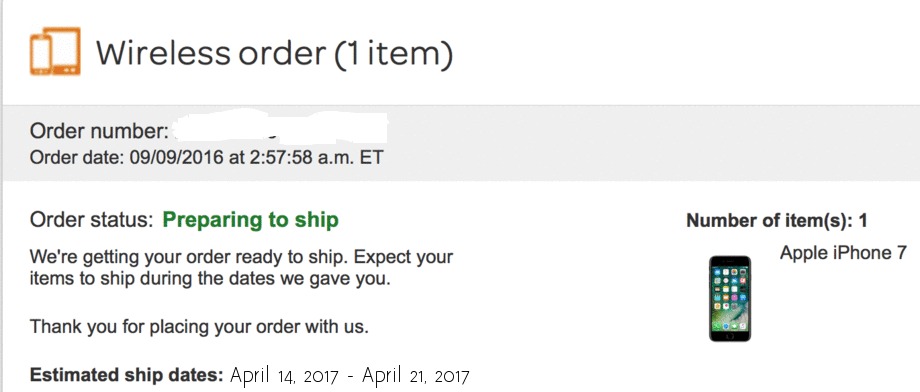Click the 'April 14, 2017 - April 21, 2017' date range
Screen dimensions: 920x392
[x=350, y=375]
